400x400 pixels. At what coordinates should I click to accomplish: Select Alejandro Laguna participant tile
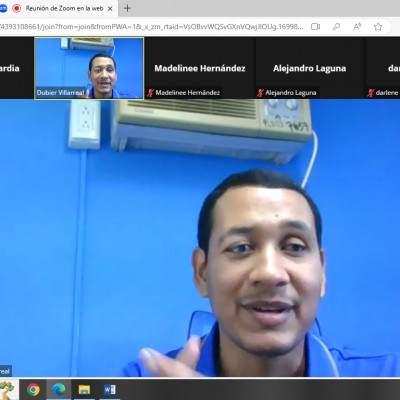(x=310, y=68)
